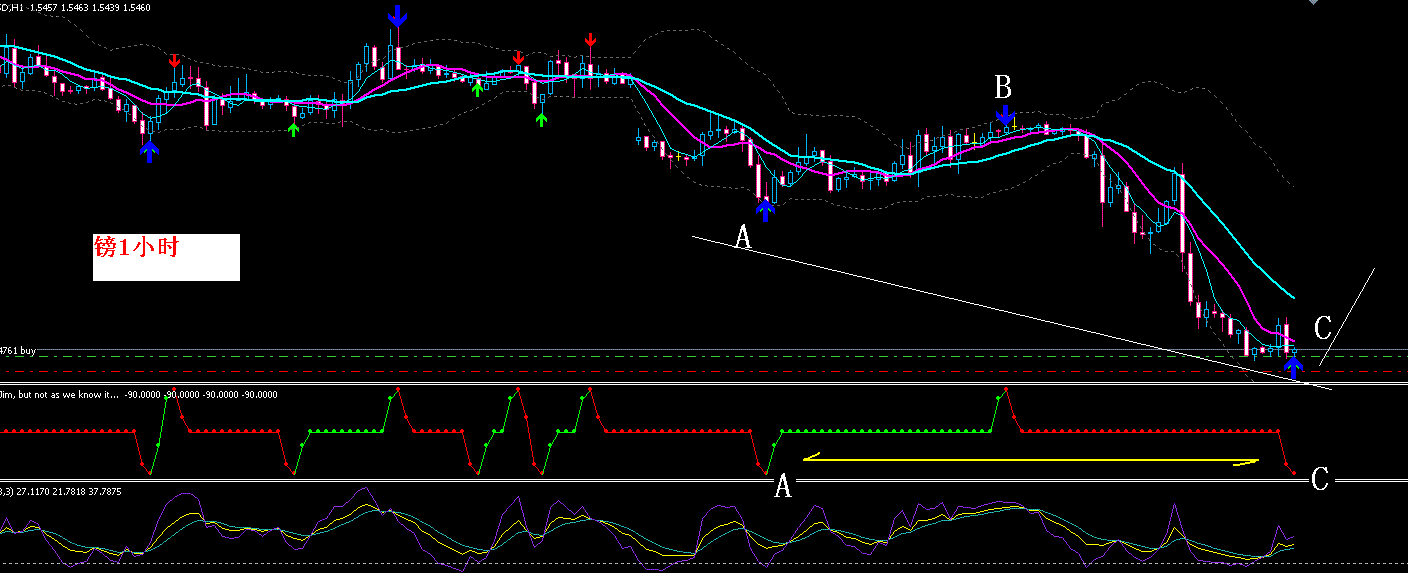Select the text label B on the chart
The width and height of the screenshot is (1408, 573).
click(1004, 88)
